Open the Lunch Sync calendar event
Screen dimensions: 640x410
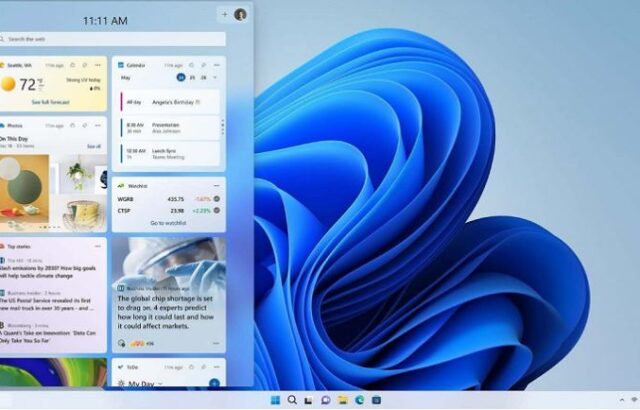(x=170, y=154)
